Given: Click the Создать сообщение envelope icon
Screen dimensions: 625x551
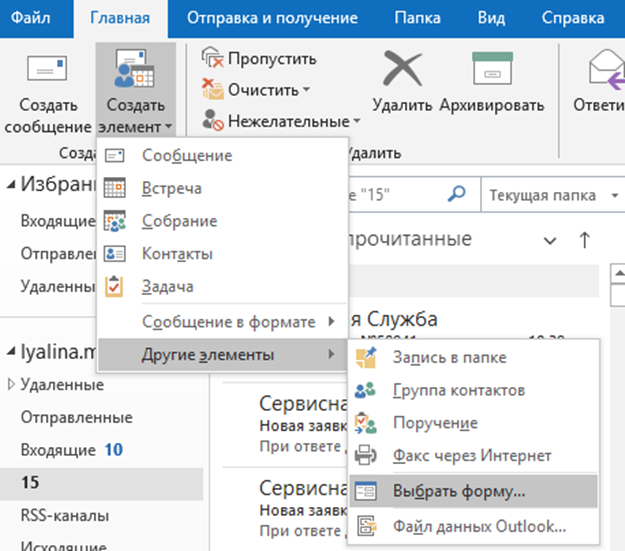Looking at the screenshot, I should coord(47,68).
